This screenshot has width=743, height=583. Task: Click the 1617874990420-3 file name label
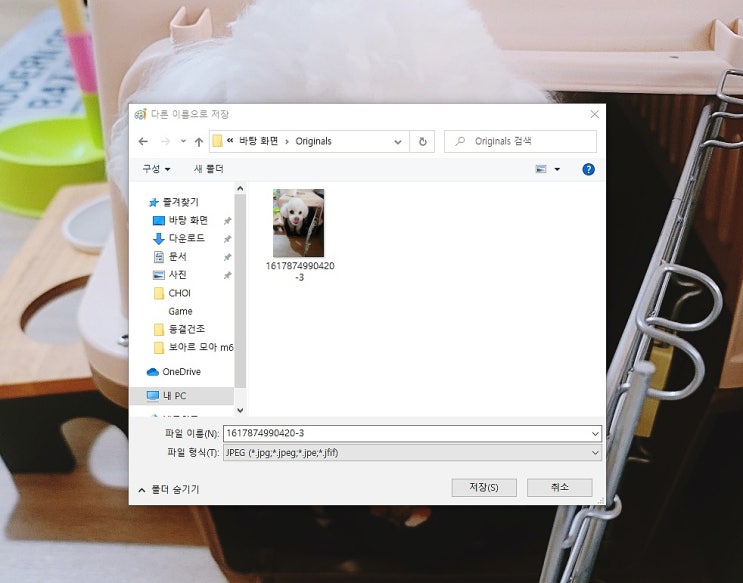300,271
